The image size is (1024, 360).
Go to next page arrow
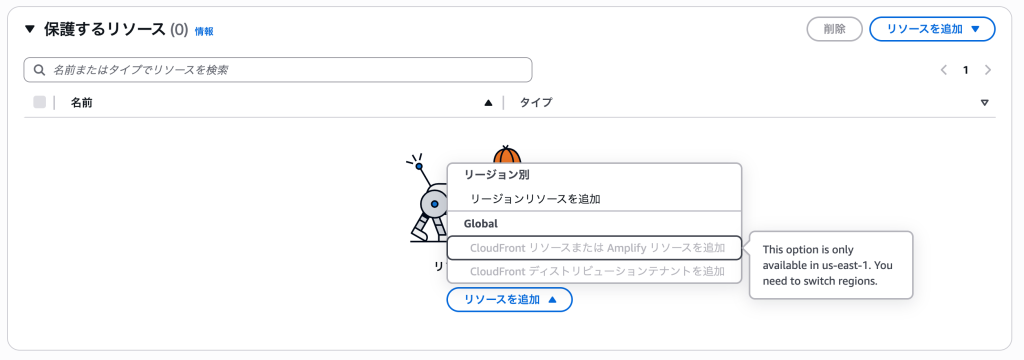click(987, 70)
